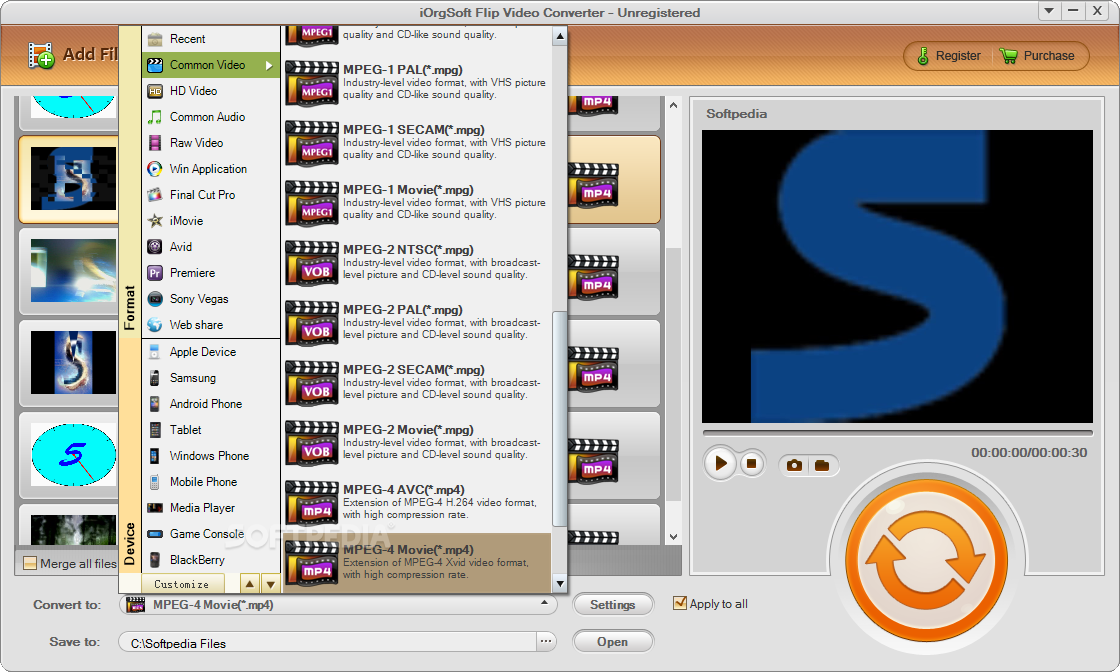
Task: Select the blue clock S video thumbnail
Action: [73, 455]
